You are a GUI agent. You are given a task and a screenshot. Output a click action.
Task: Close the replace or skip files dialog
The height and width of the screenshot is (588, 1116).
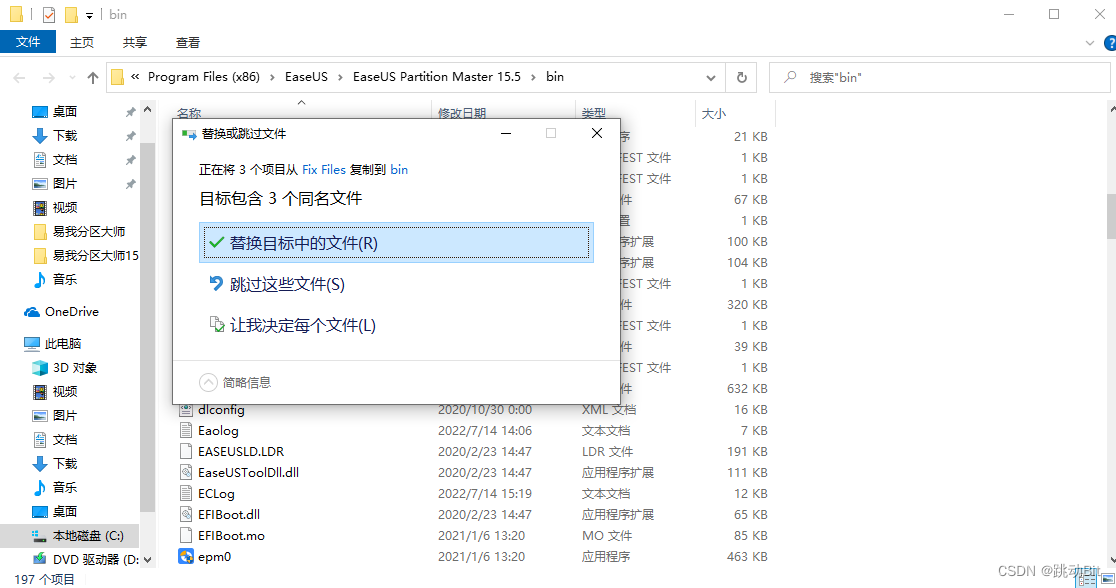tap(597, 133)
